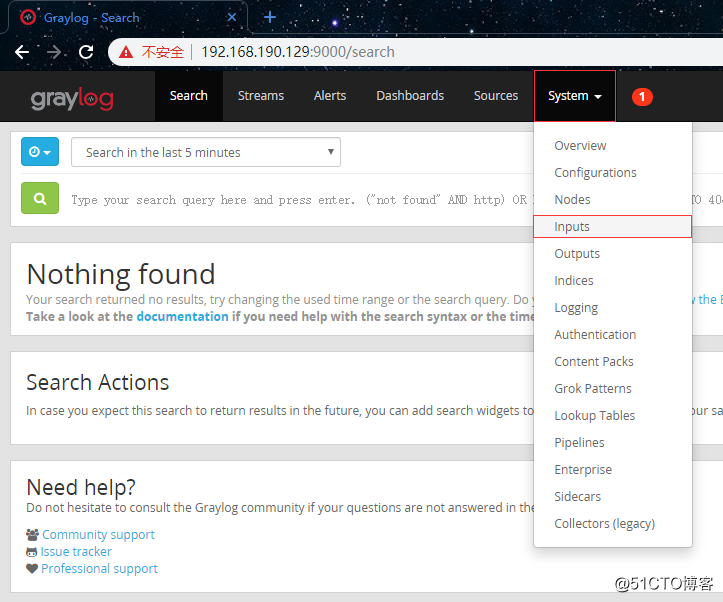Screen dimensions: 723x602
Task: Open the Professional support link
Action: pos(99,569)
